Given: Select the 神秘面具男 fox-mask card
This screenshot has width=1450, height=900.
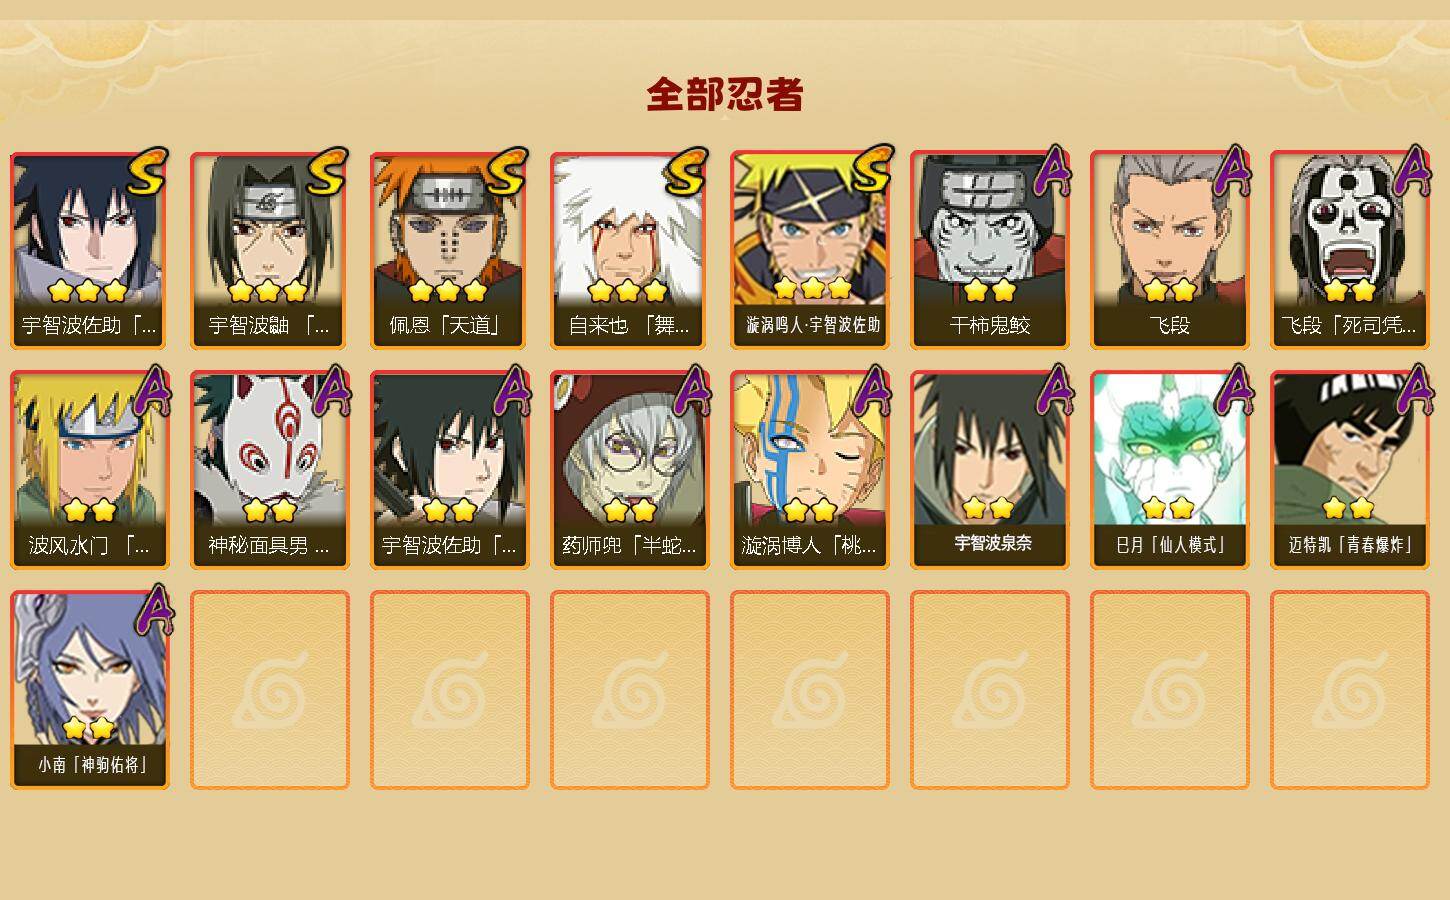Looking at the screenshot, I should 269,470.
